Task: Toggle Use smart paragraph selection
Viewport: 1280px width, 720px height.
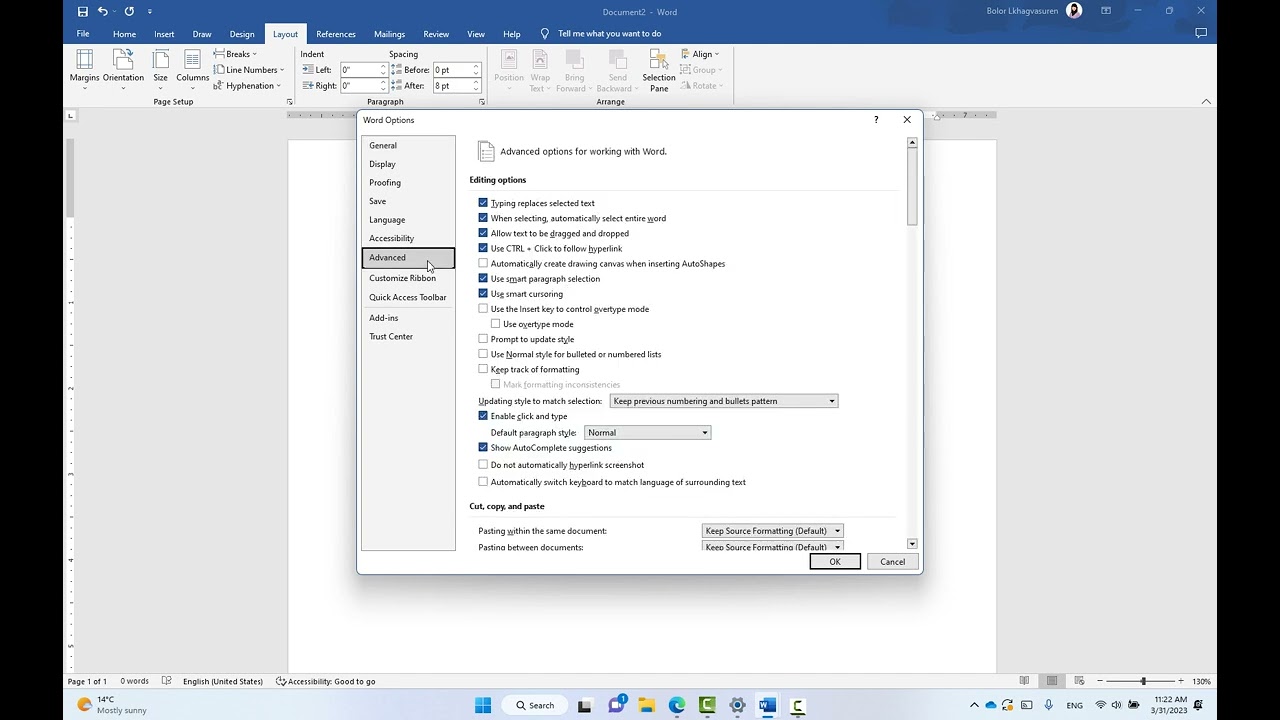Action: pyautogui.click(x=483, y=279)
